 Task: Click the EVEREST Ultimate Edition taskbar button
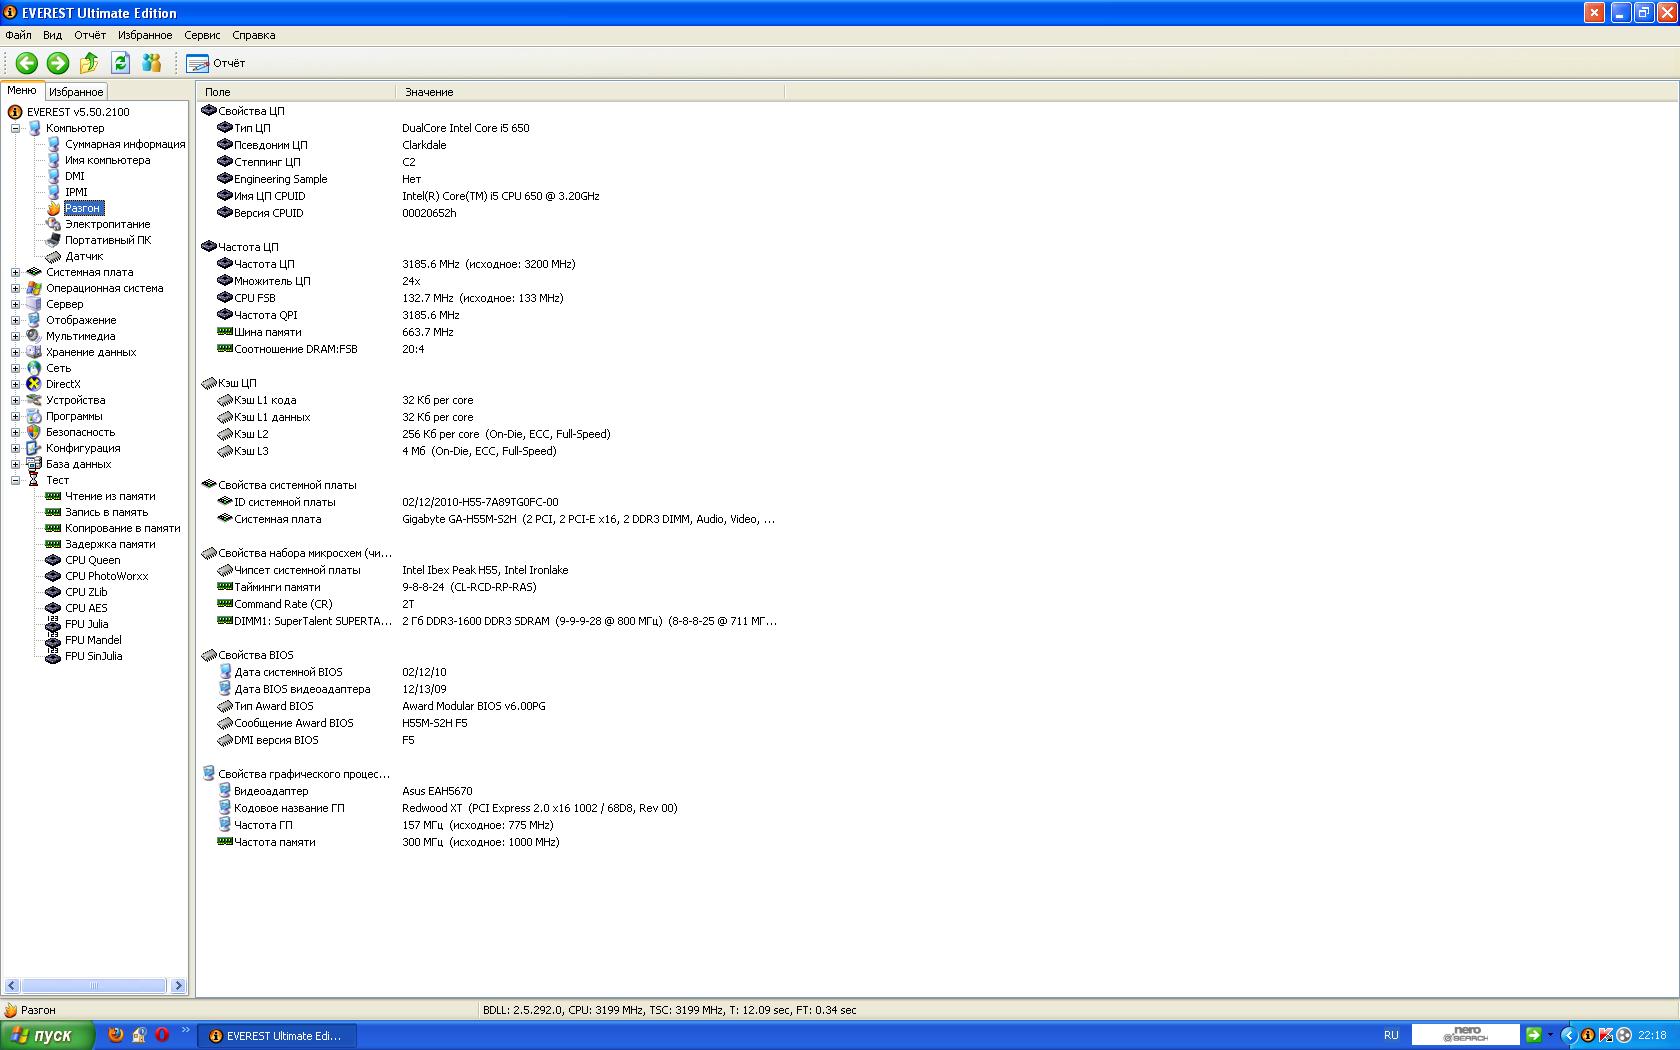tap(277, 1036)
